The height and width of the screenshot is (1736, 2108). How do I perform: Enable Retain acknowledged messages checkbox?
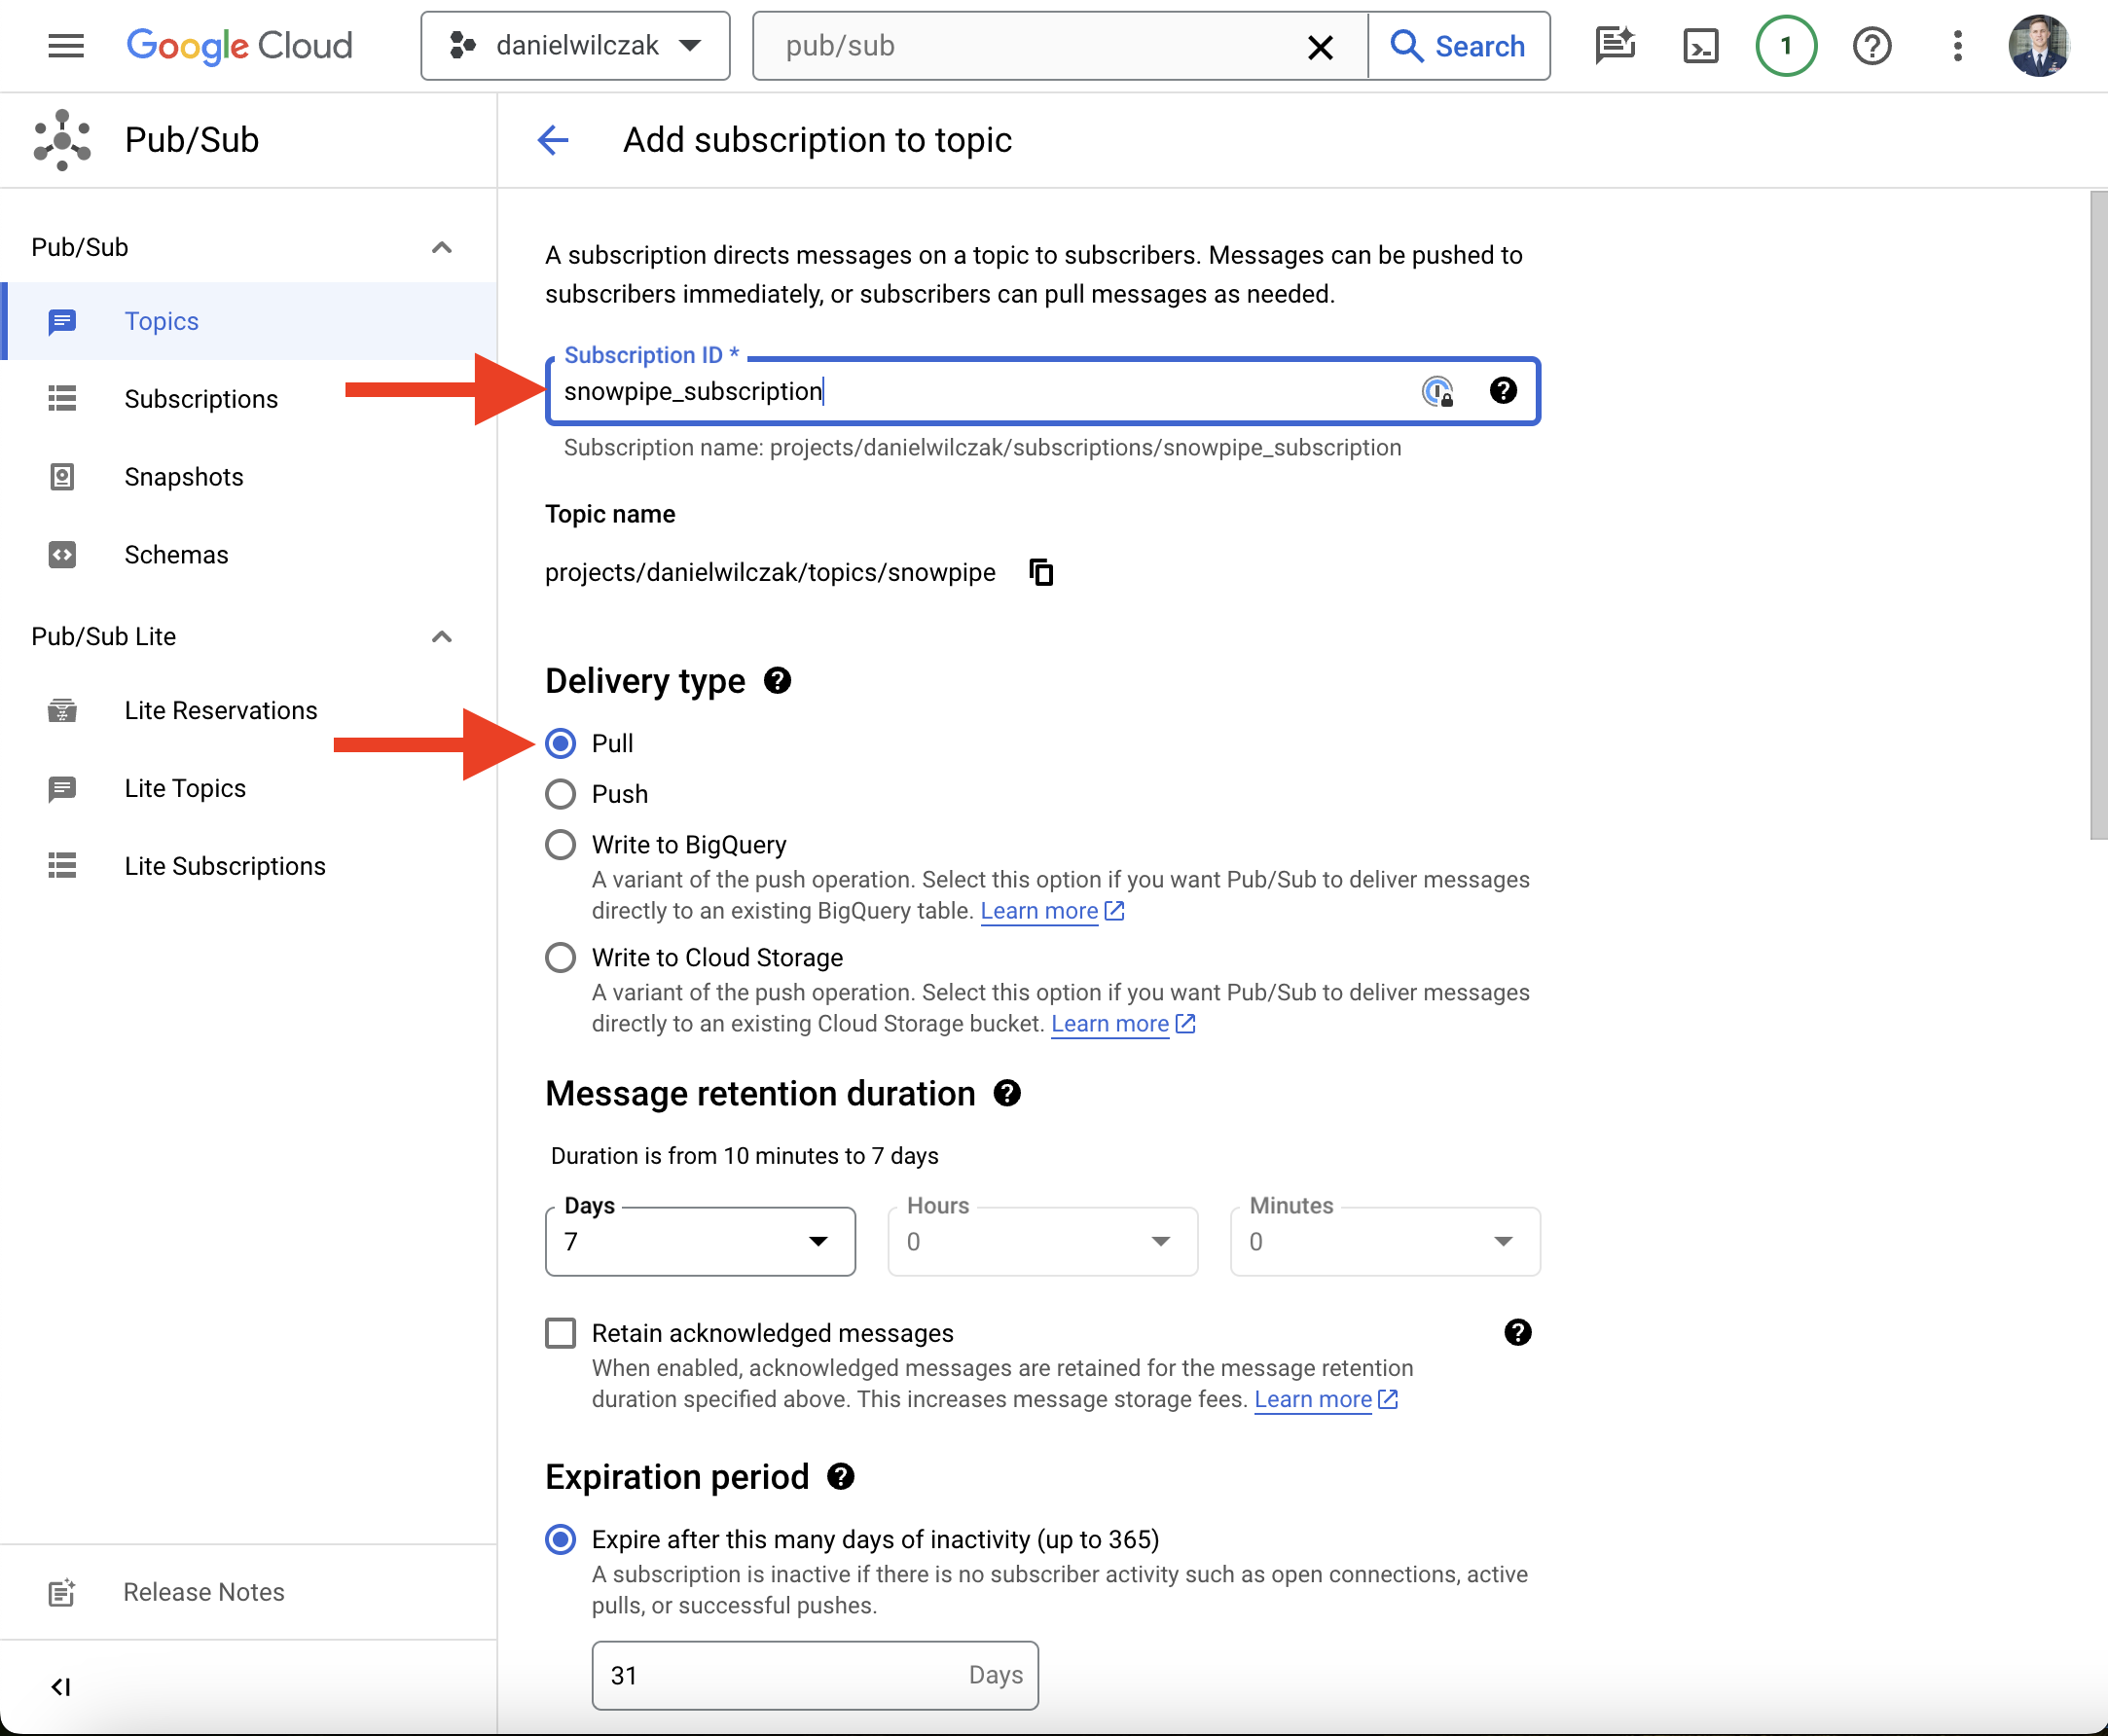[x=560, y=1333]
